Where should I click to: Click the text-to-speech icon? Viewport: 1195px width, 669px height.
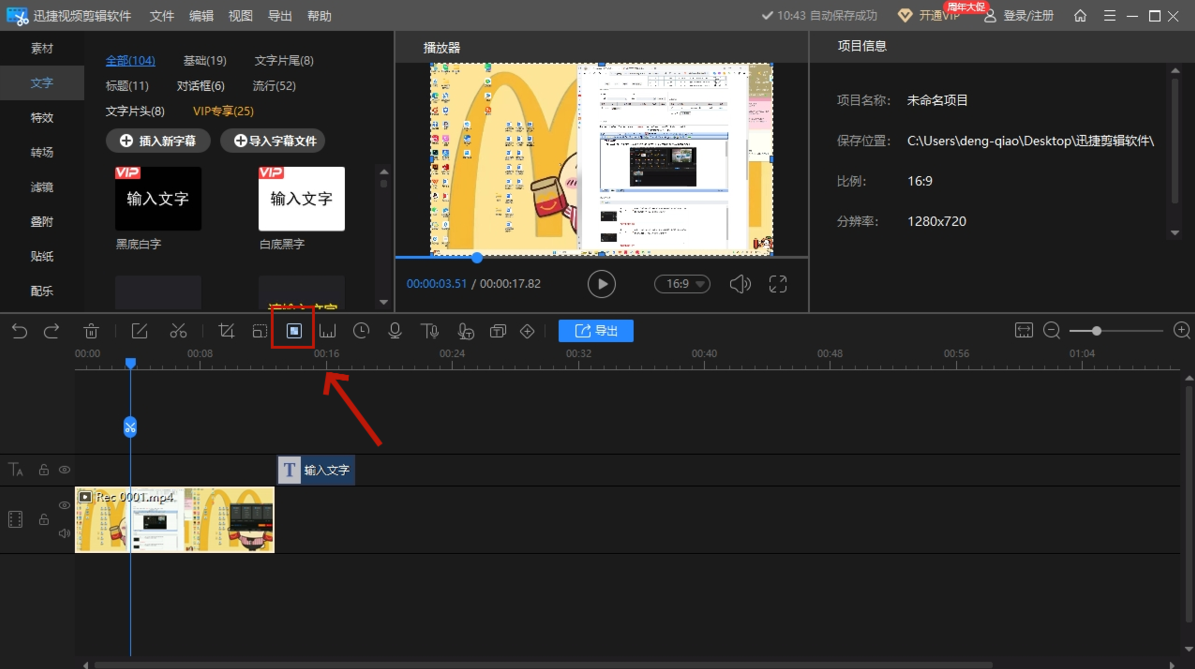tap(430, 331)
